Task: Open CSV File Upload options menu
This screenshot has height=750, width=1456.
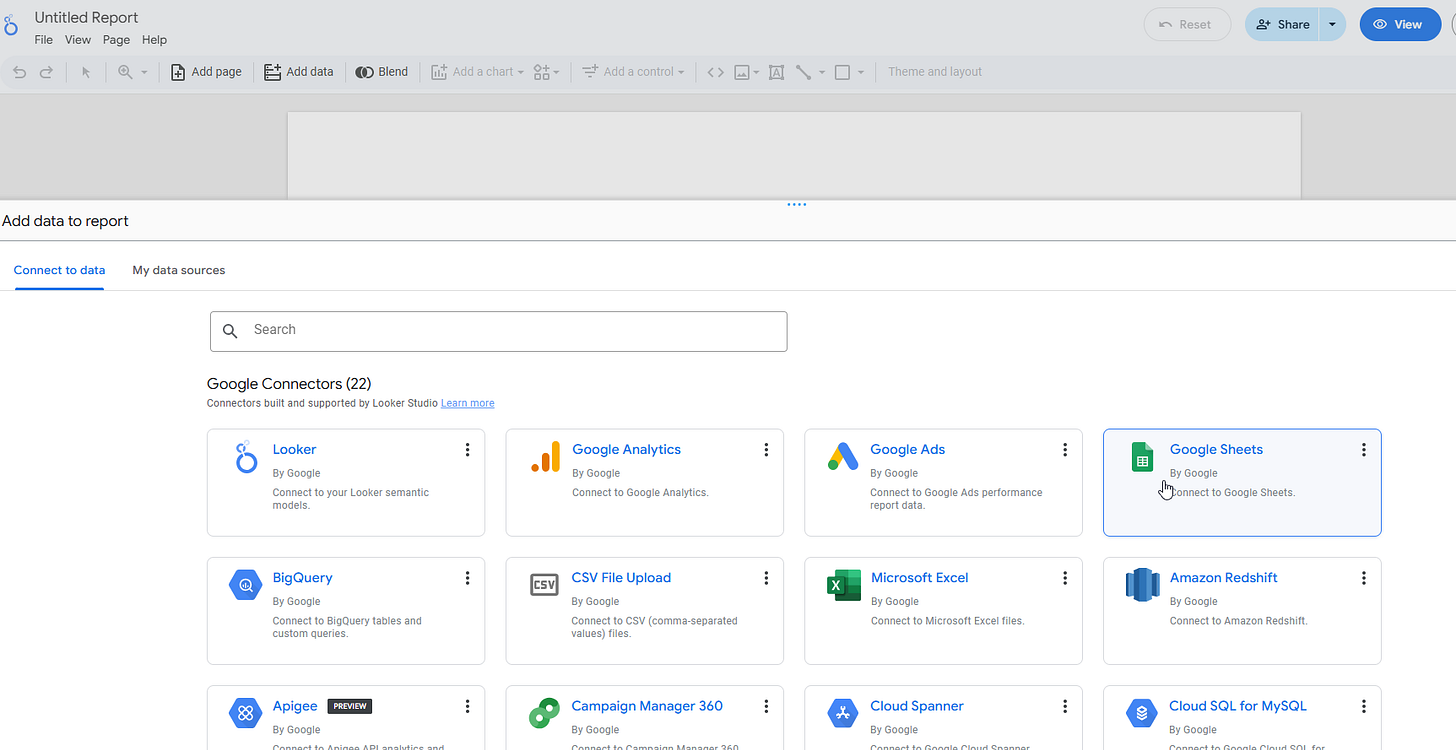Action: [766, 578]
